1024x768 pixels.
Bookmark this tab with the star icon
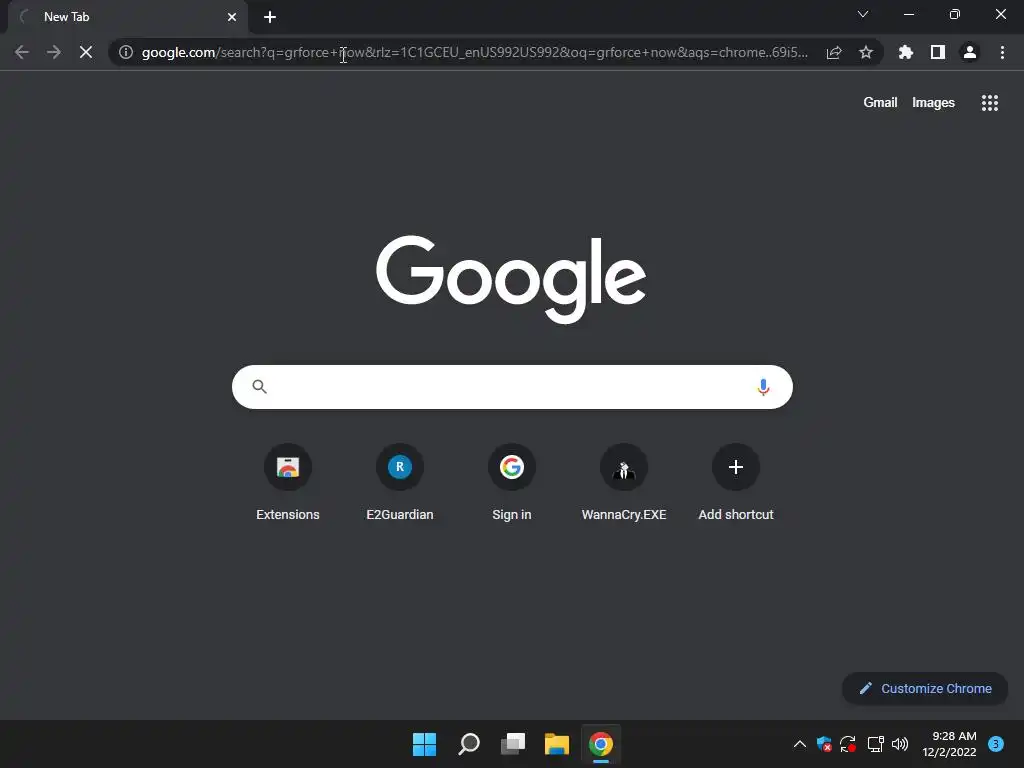866,52
